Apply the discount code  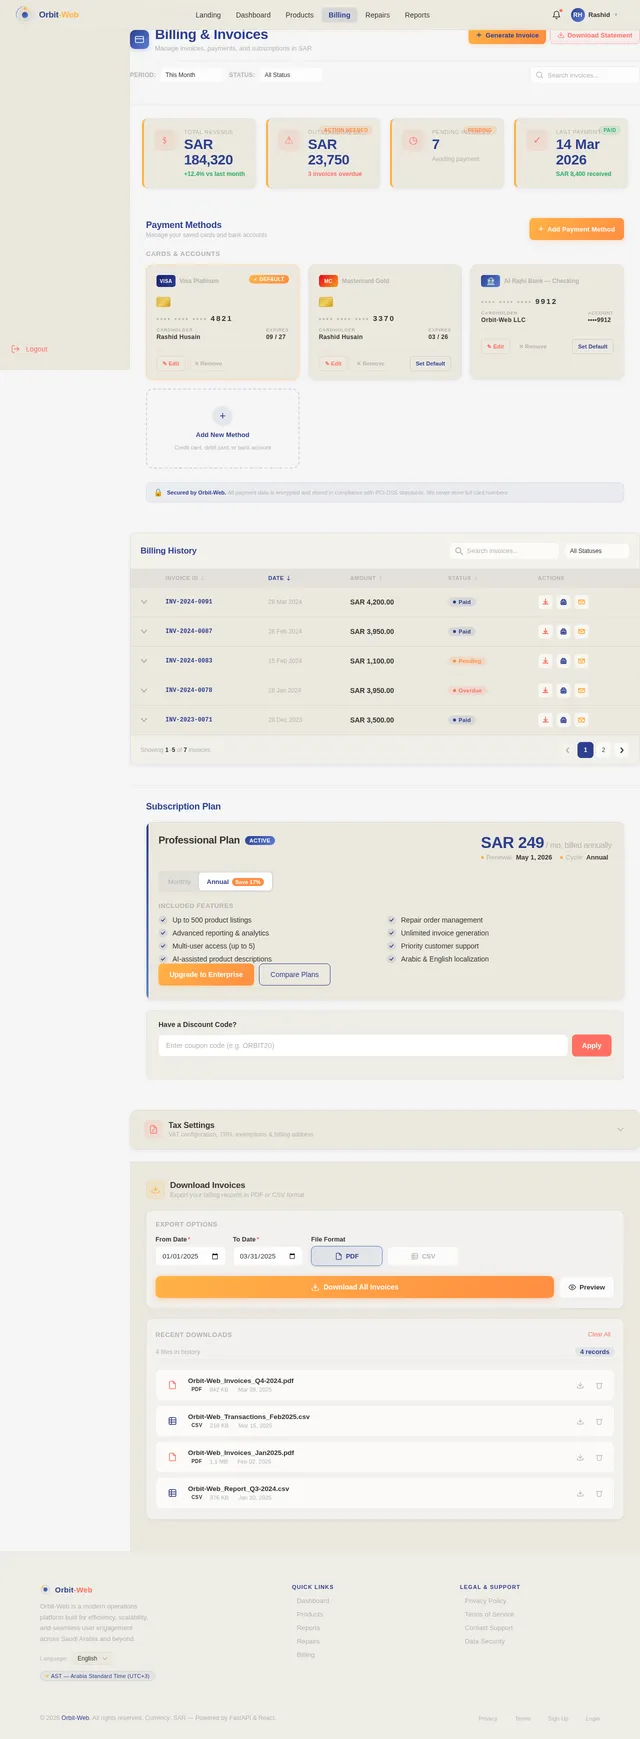click(591, 1045)
